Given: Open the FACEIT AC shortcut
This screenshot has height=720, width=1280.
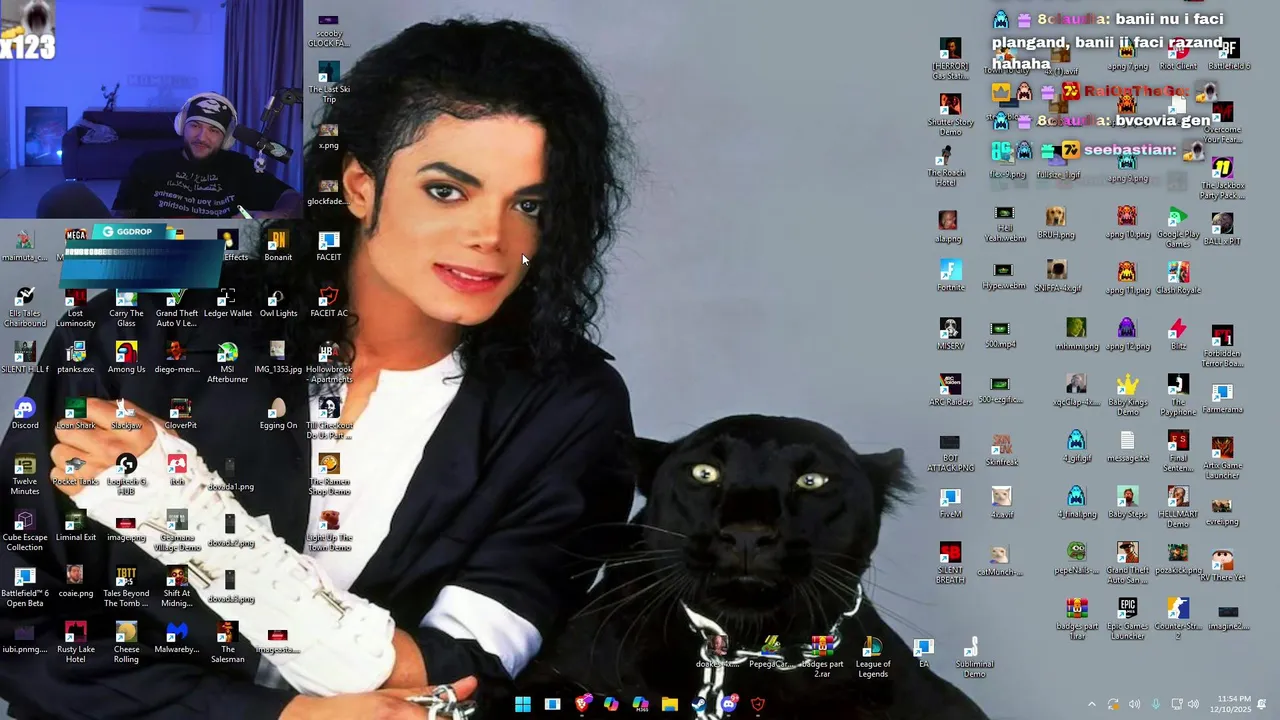Looking at the screenshot, I should (x=329, y=303).
